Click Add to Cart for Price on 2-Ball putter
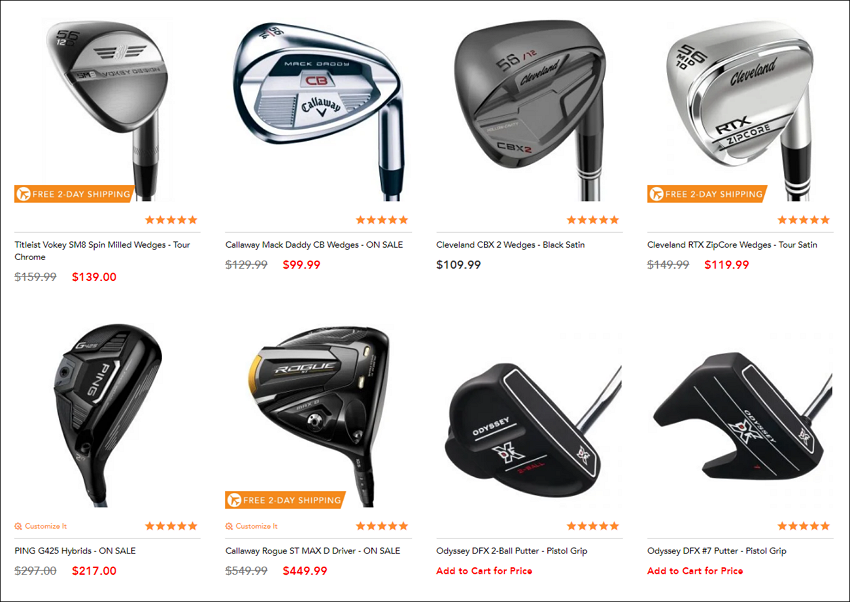850x602 pixels. (484, 571)
